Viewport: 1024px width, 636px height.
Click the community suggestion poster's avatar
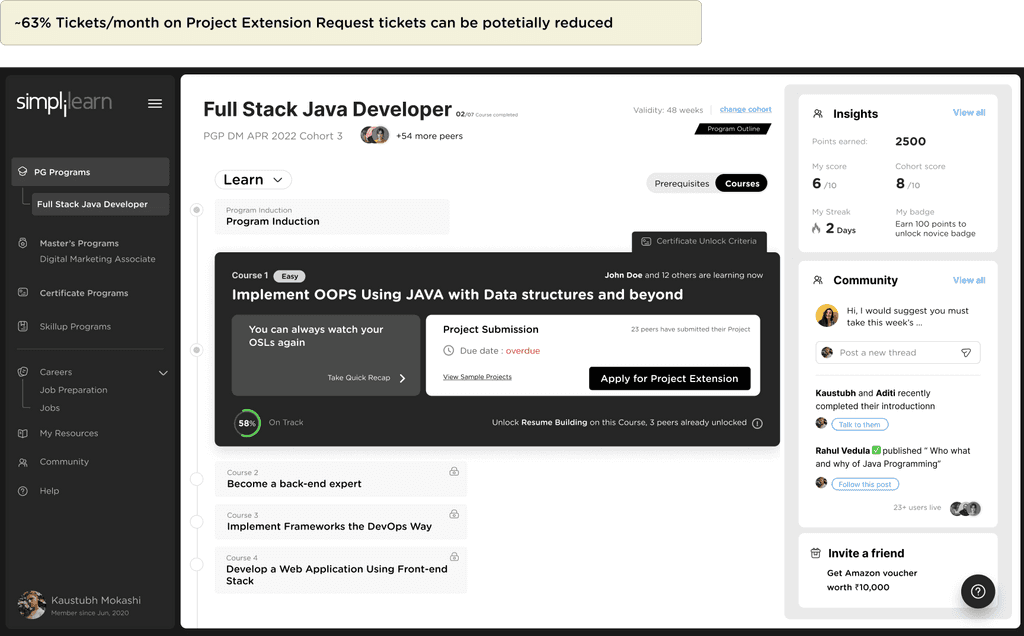[827, 315]
